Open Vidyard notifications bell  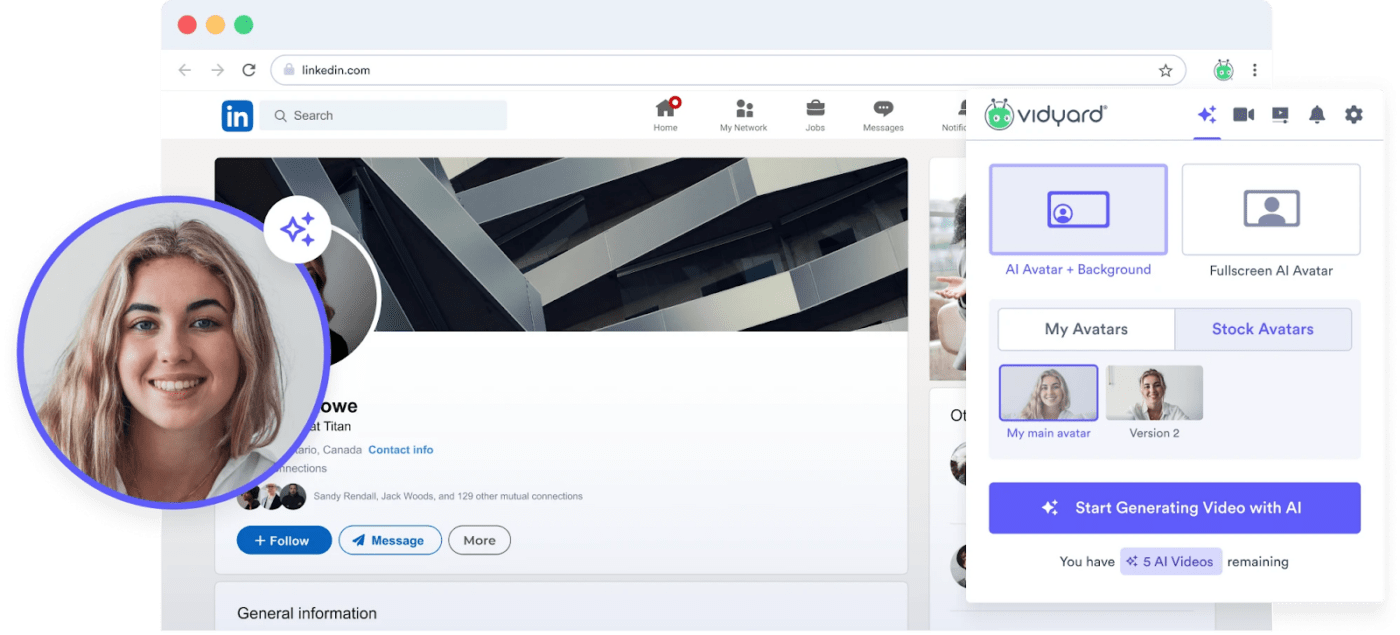(x=1317, y=115)
